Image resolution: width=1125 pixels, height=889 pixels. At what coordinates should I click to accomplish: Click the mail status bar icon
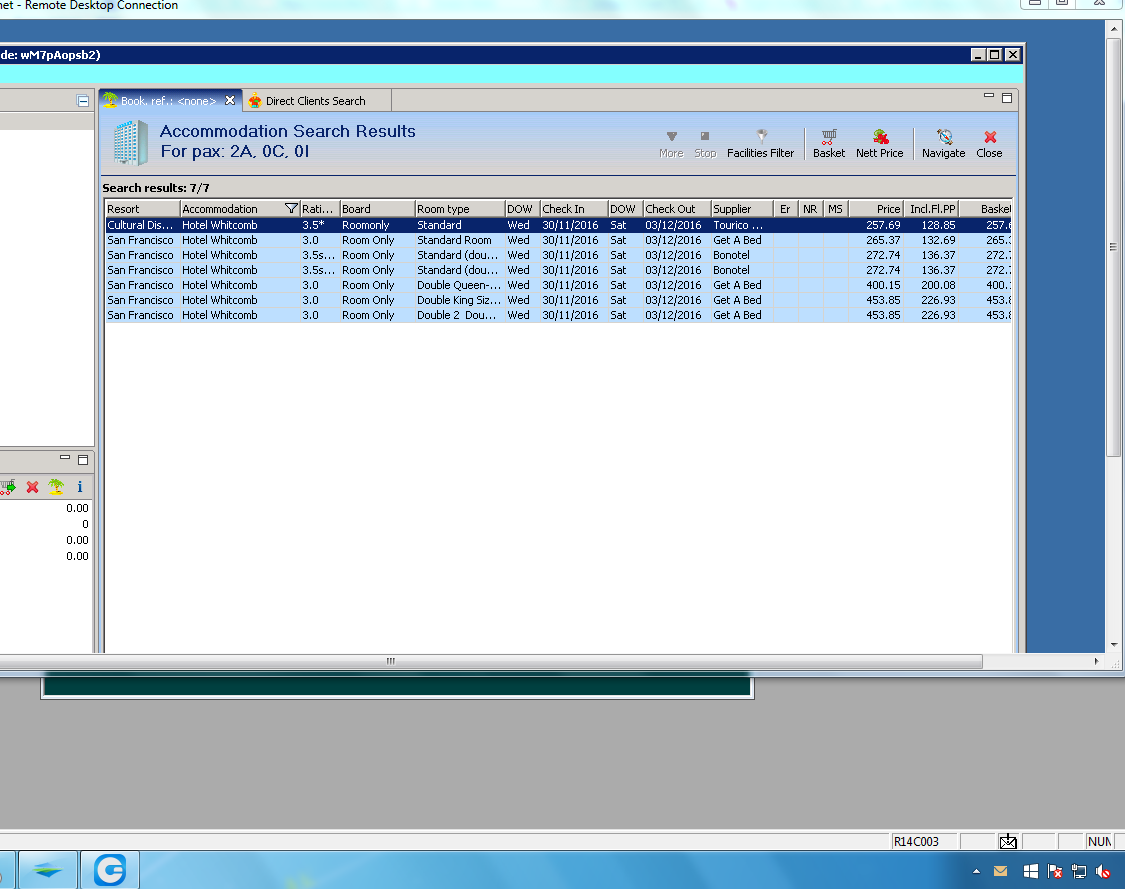pyautogui.click(x=1008, y=842)
